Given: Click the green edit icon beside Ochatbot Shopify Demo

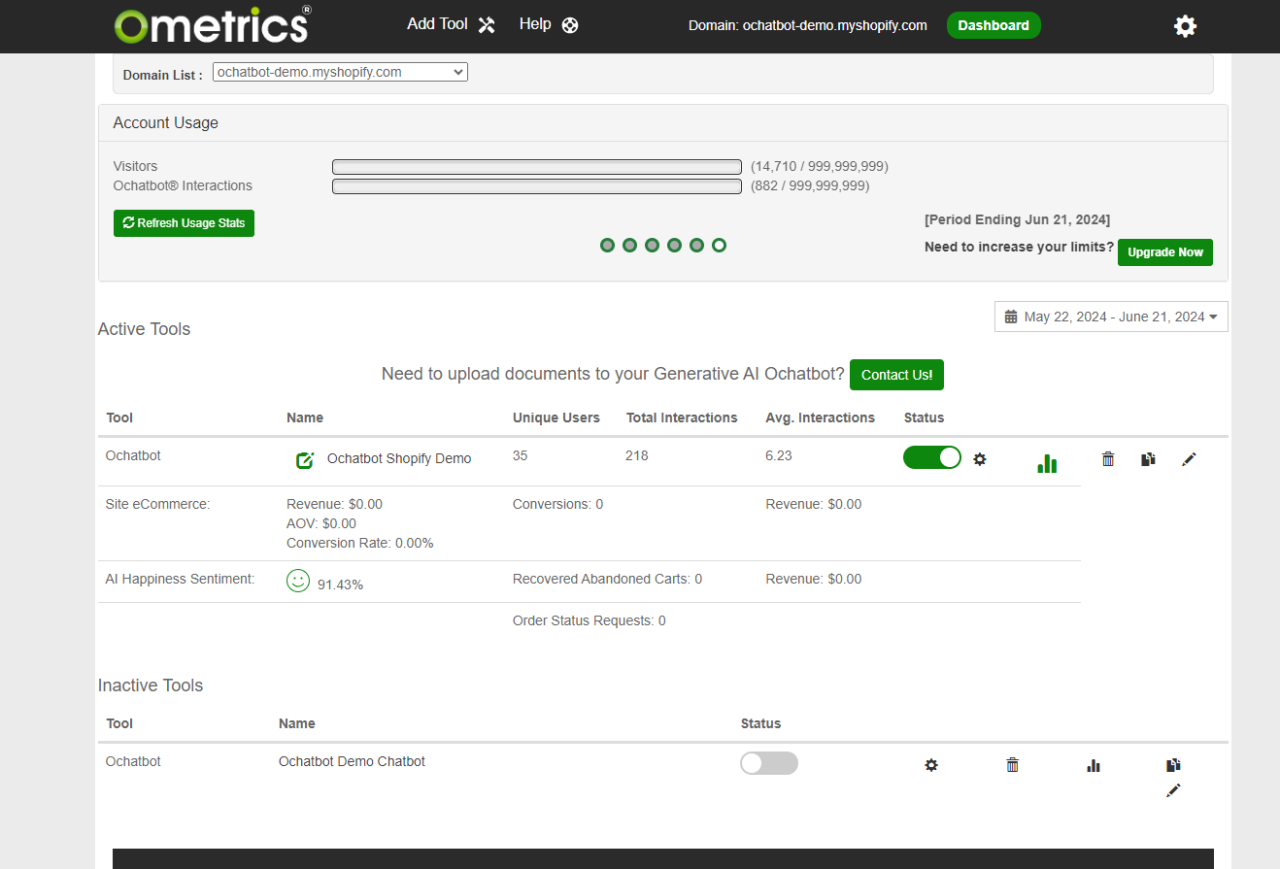Looking at the screenshot, I should (x=305, y=460).
